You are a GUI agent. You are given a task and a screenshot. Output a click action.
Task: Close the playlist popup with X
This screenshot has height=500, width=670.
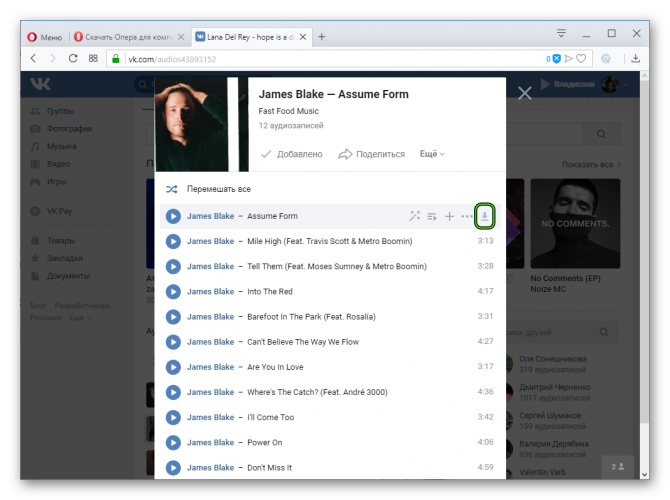pyautogui.click(x=524, y=93)
